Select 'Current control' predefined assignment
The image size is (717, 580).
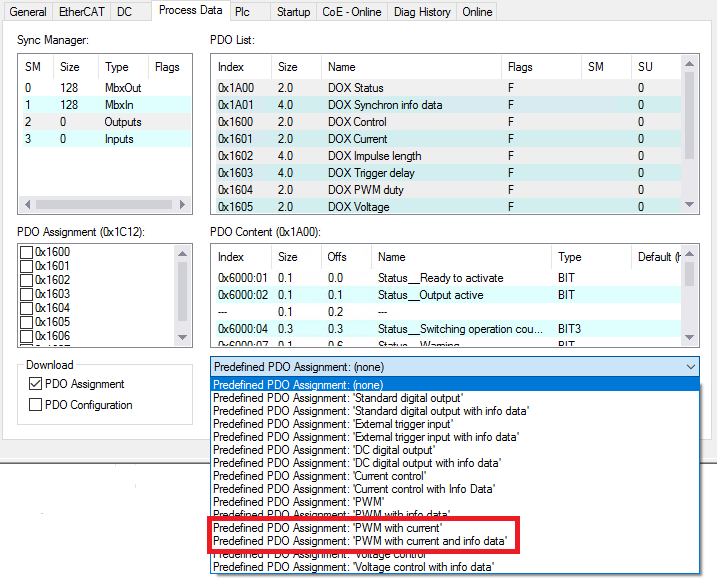point(455,476)
